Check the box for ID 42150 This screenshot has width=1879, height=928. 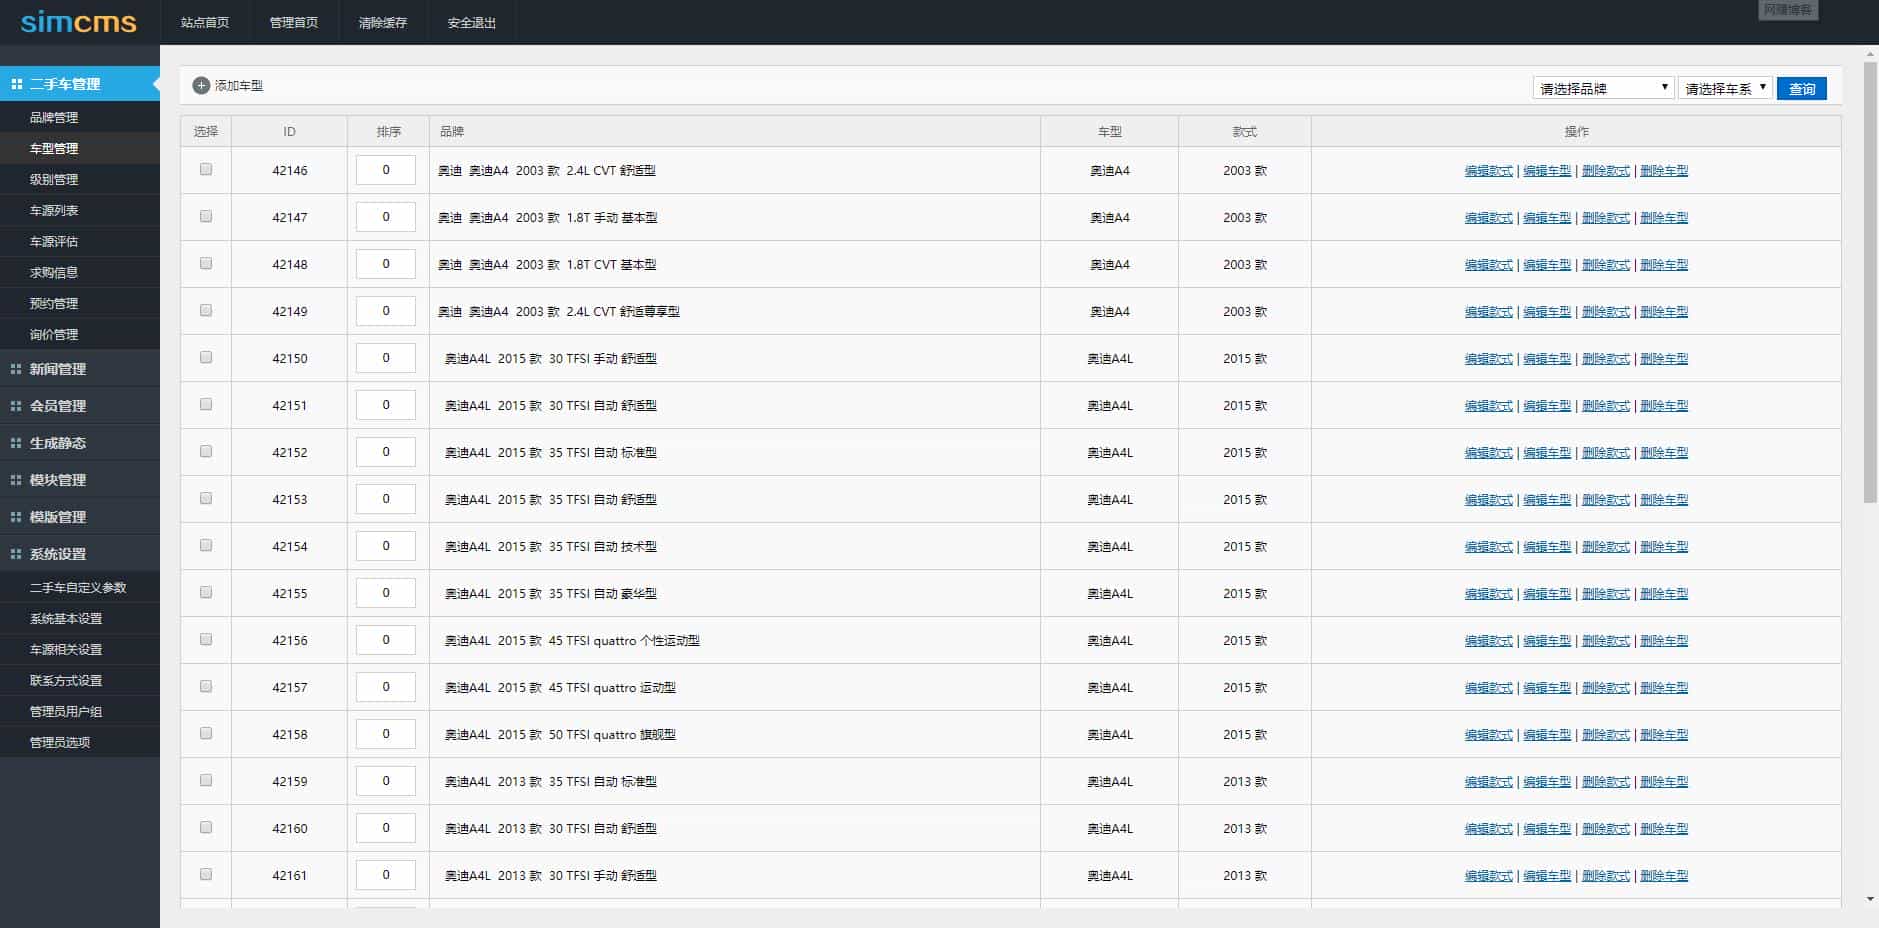point(206,358)
